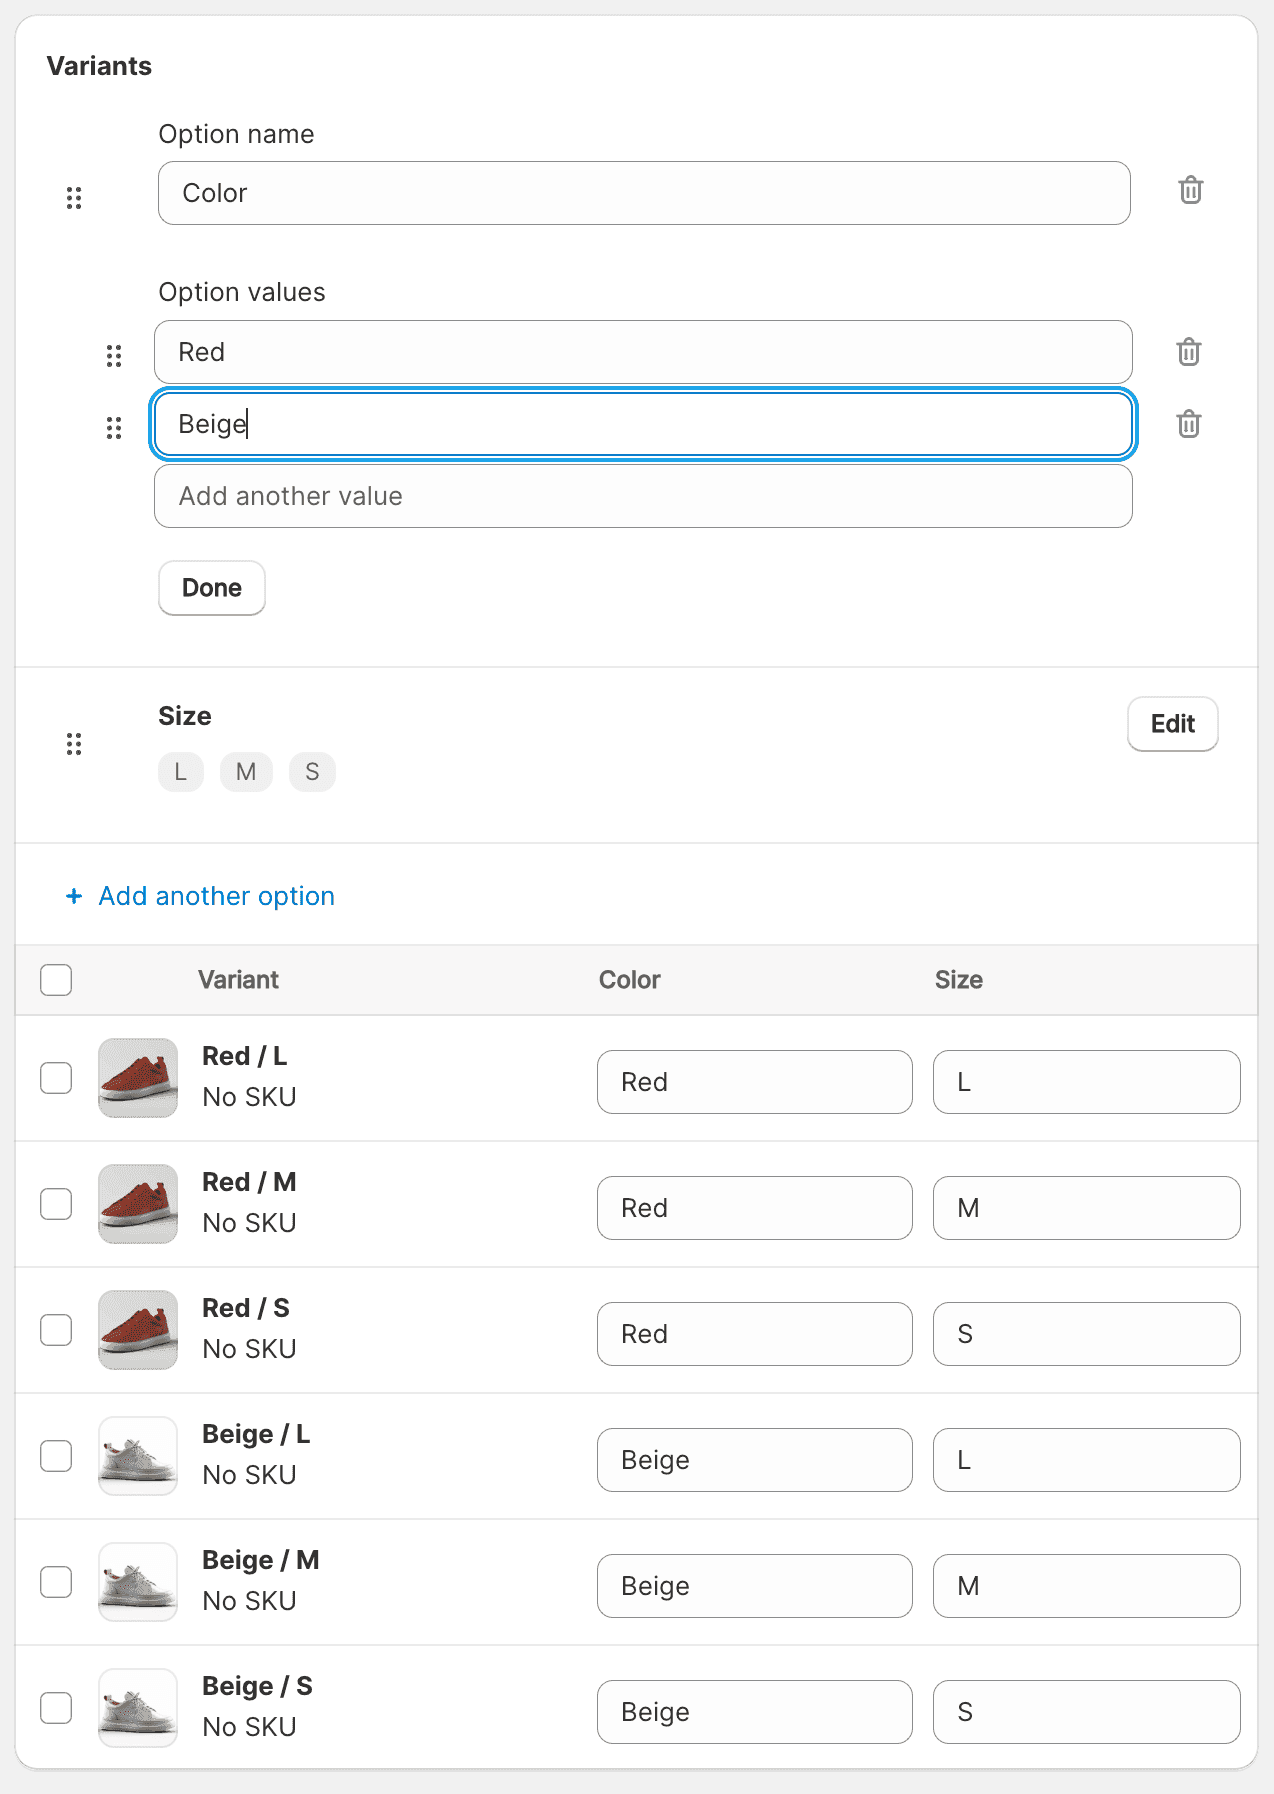This screenshot has height=1794, width=1274.
Task: Grab the drag handle for Size option
Action: coord(74,743)
